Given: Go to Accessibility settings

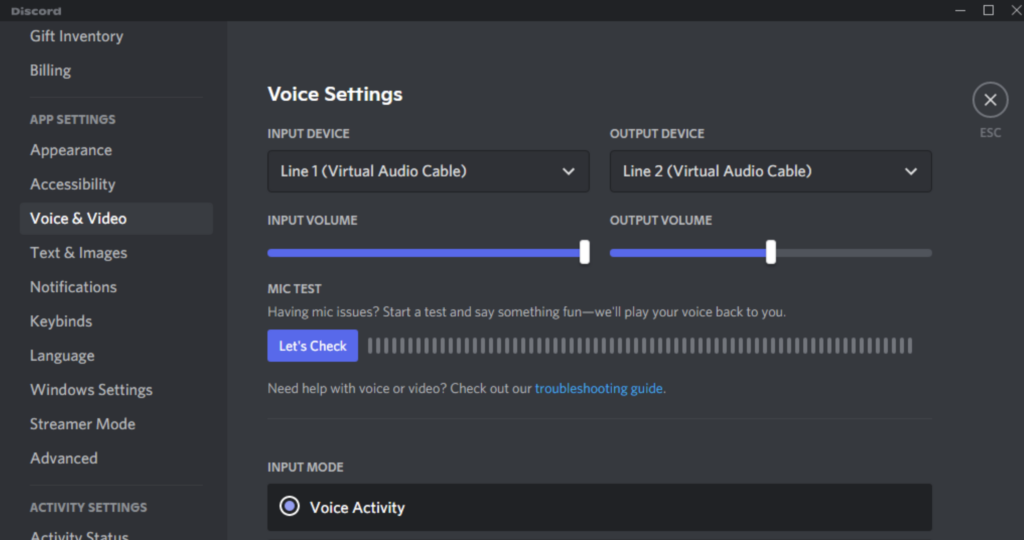Looking at the screenshot, I should click(x=73, y=184).
